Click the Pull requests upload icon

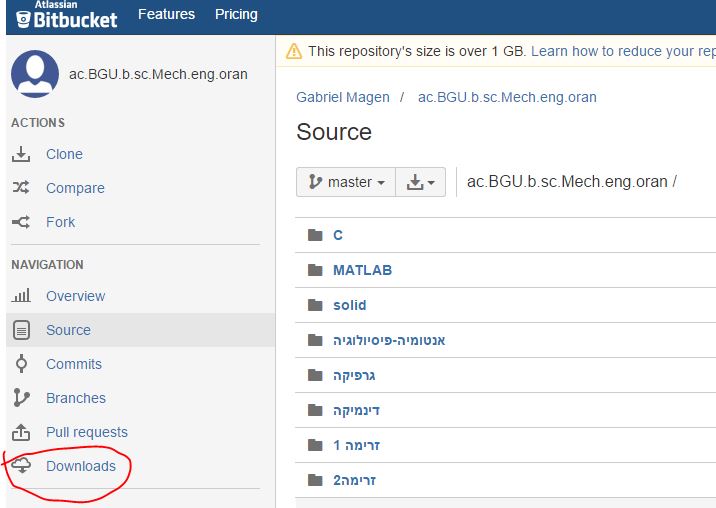click(x=21, y=432)
